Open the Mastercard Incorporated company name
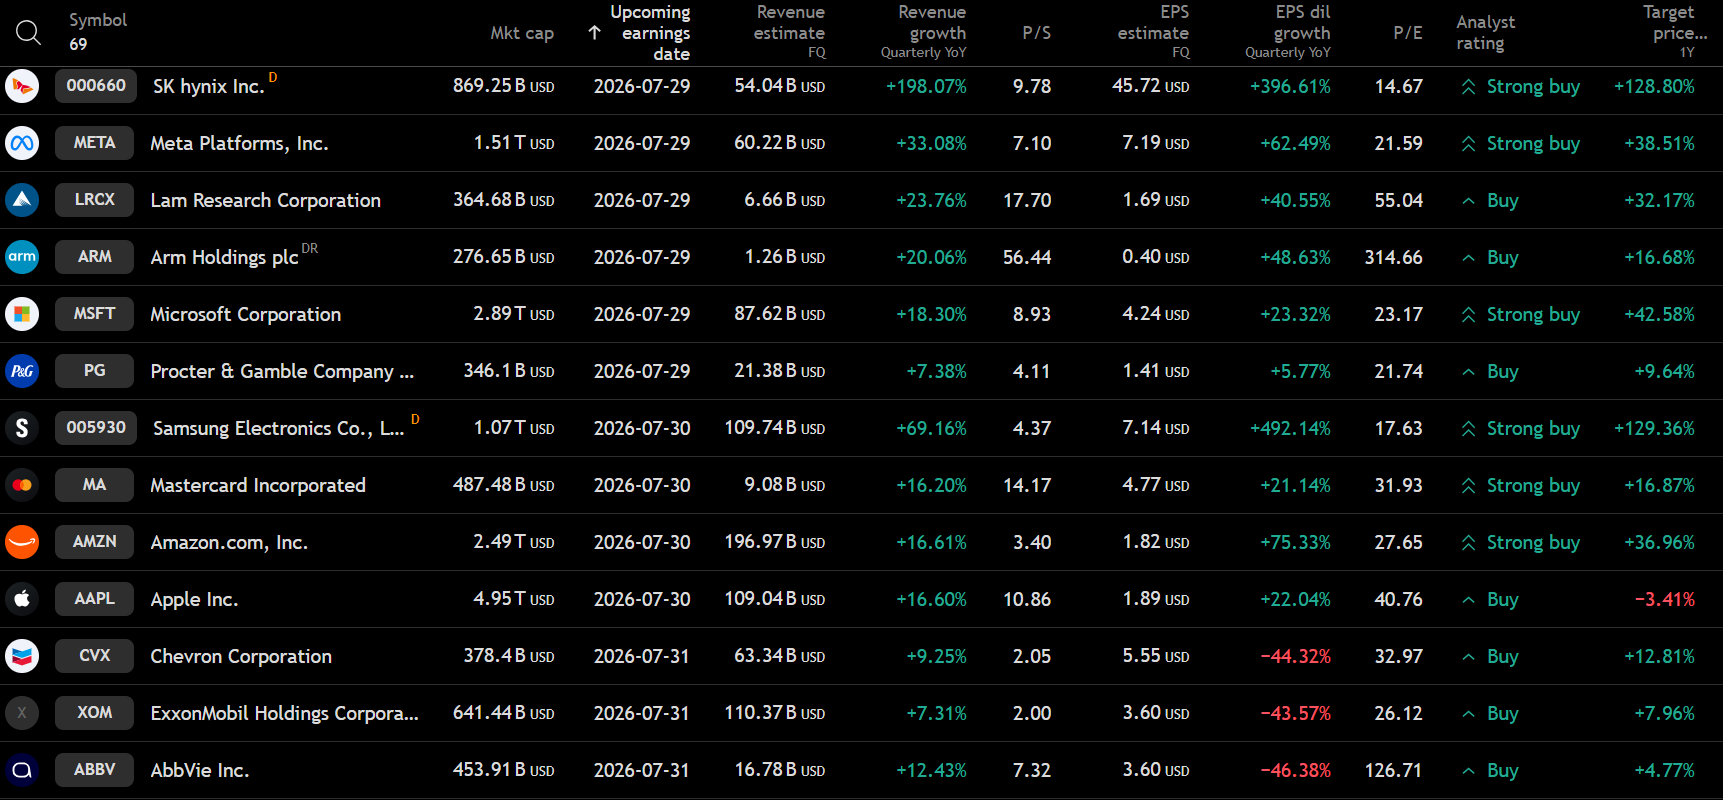Image resolution: width=1723 pixels, height=800 pixels. (x=258, y=486)
